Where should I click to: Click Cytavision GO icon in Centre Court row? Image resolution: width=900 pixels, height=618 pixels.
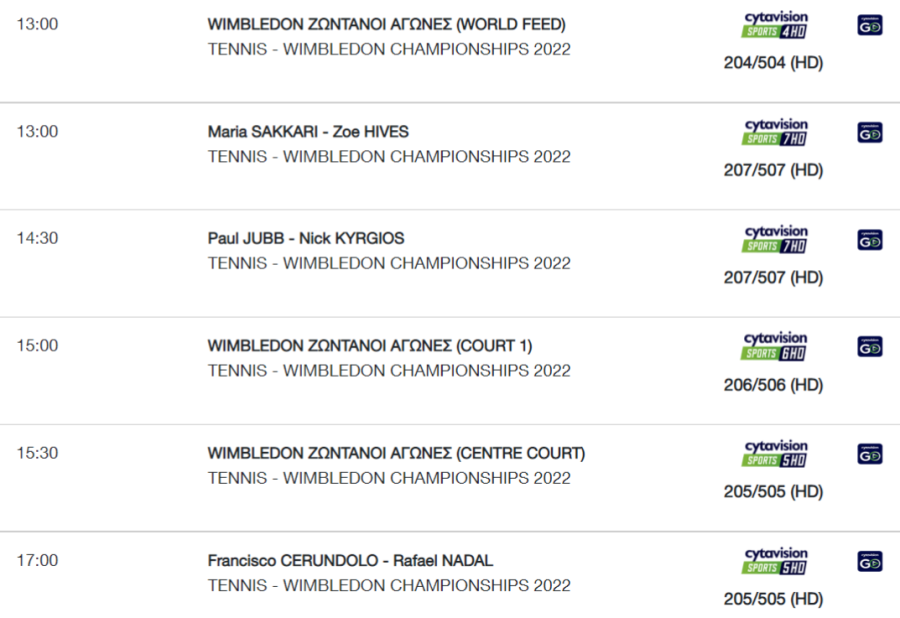870,454
